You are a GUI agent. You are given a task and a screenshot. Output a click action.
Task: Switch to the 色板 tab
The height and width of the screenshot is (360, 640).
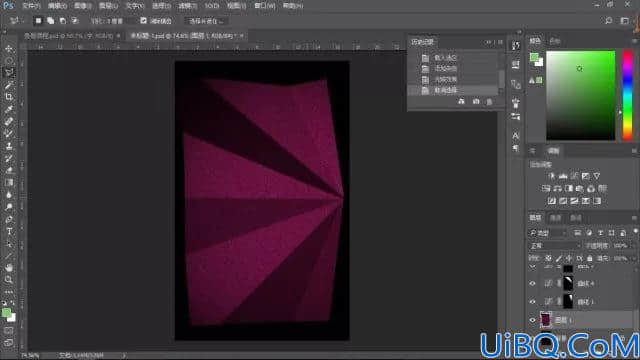554,41
